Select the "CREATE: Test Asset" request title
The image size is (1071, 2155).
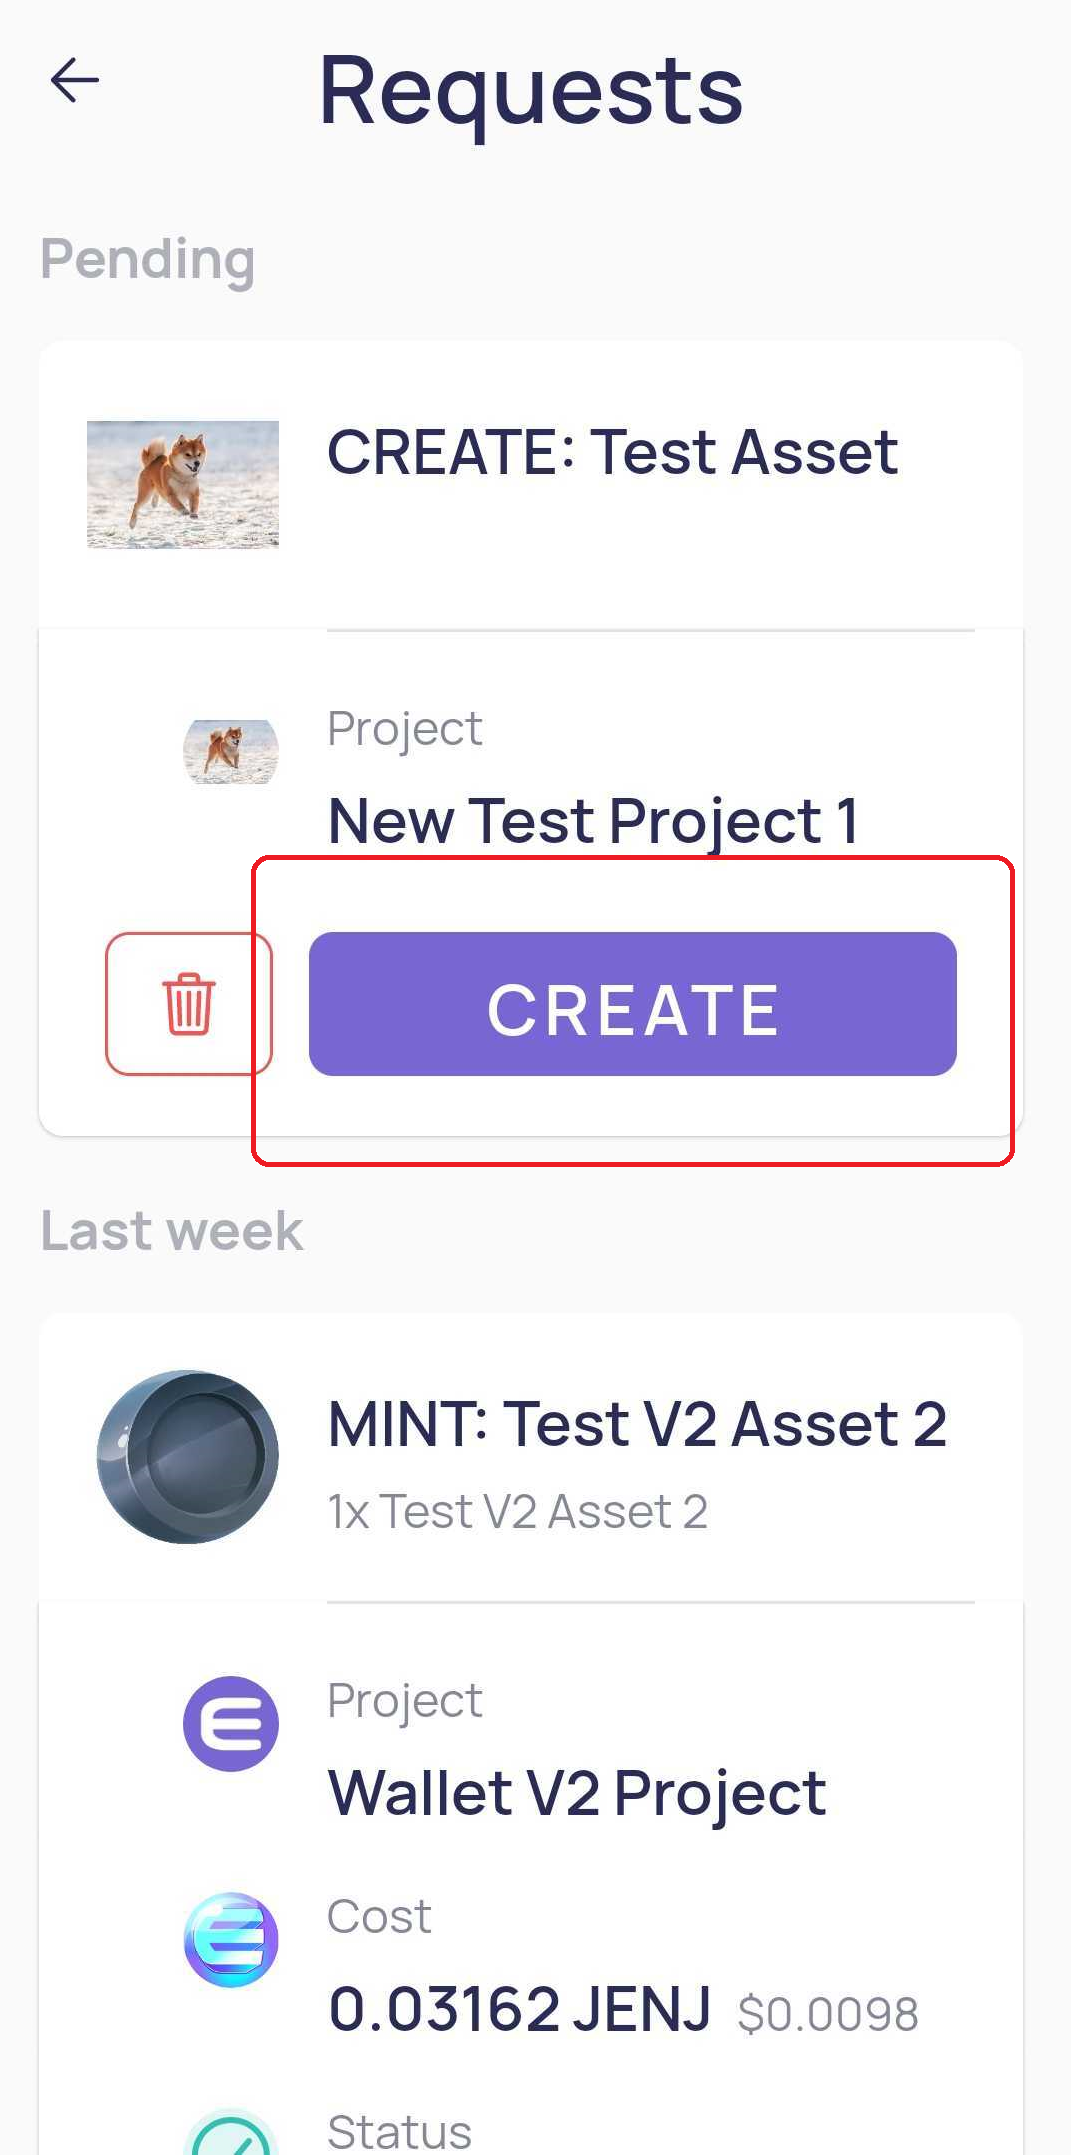point(612,452)
